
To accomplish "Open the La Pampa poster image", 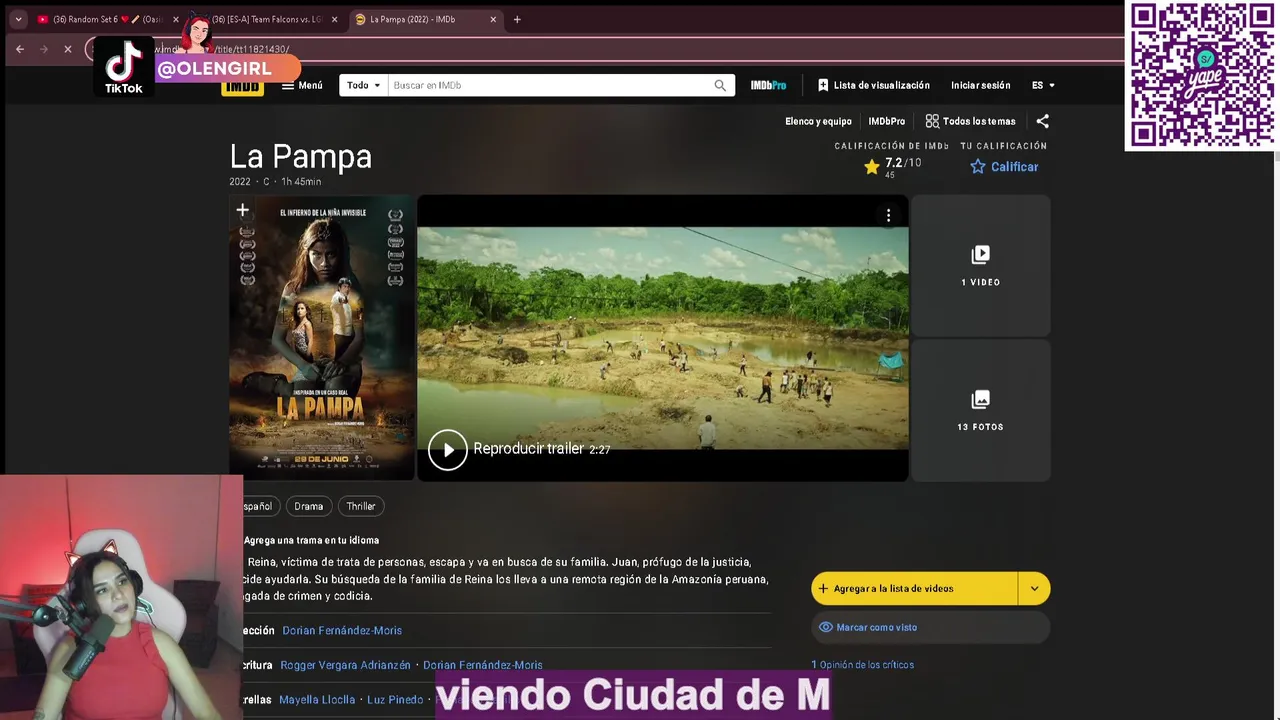I will 322,340.
